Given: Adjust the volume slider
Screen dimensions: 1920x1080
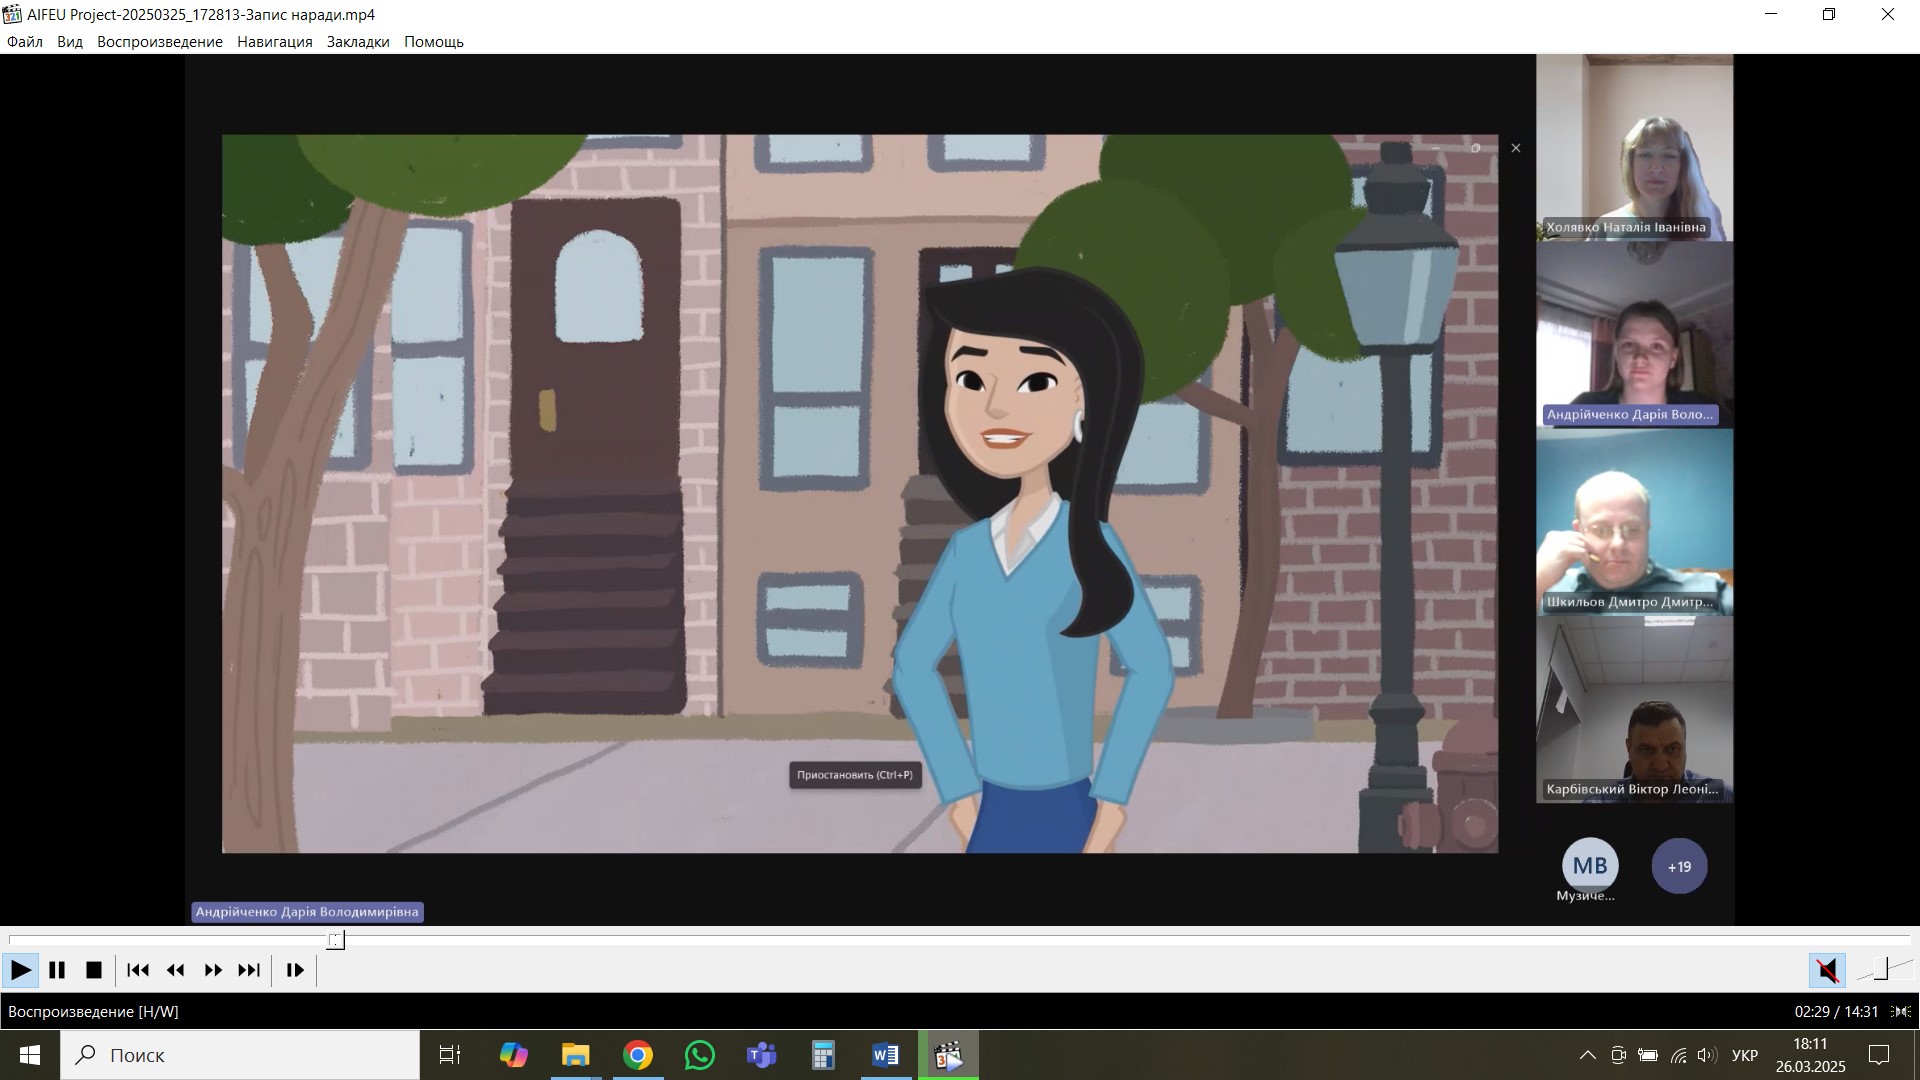Looking at the screenshot, I should [x=1883, y=969].
